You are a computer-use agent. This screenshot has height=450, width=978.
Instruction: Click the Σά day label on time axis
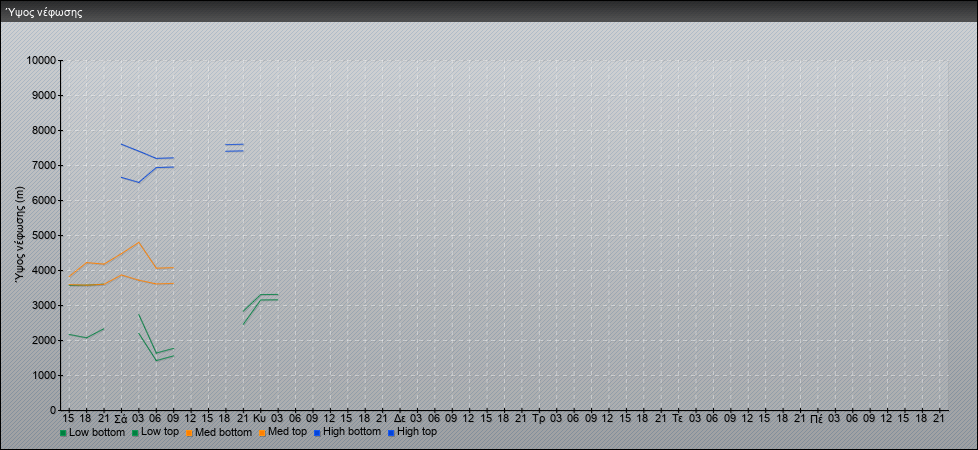pyautogui.click(x=121, y=419)
